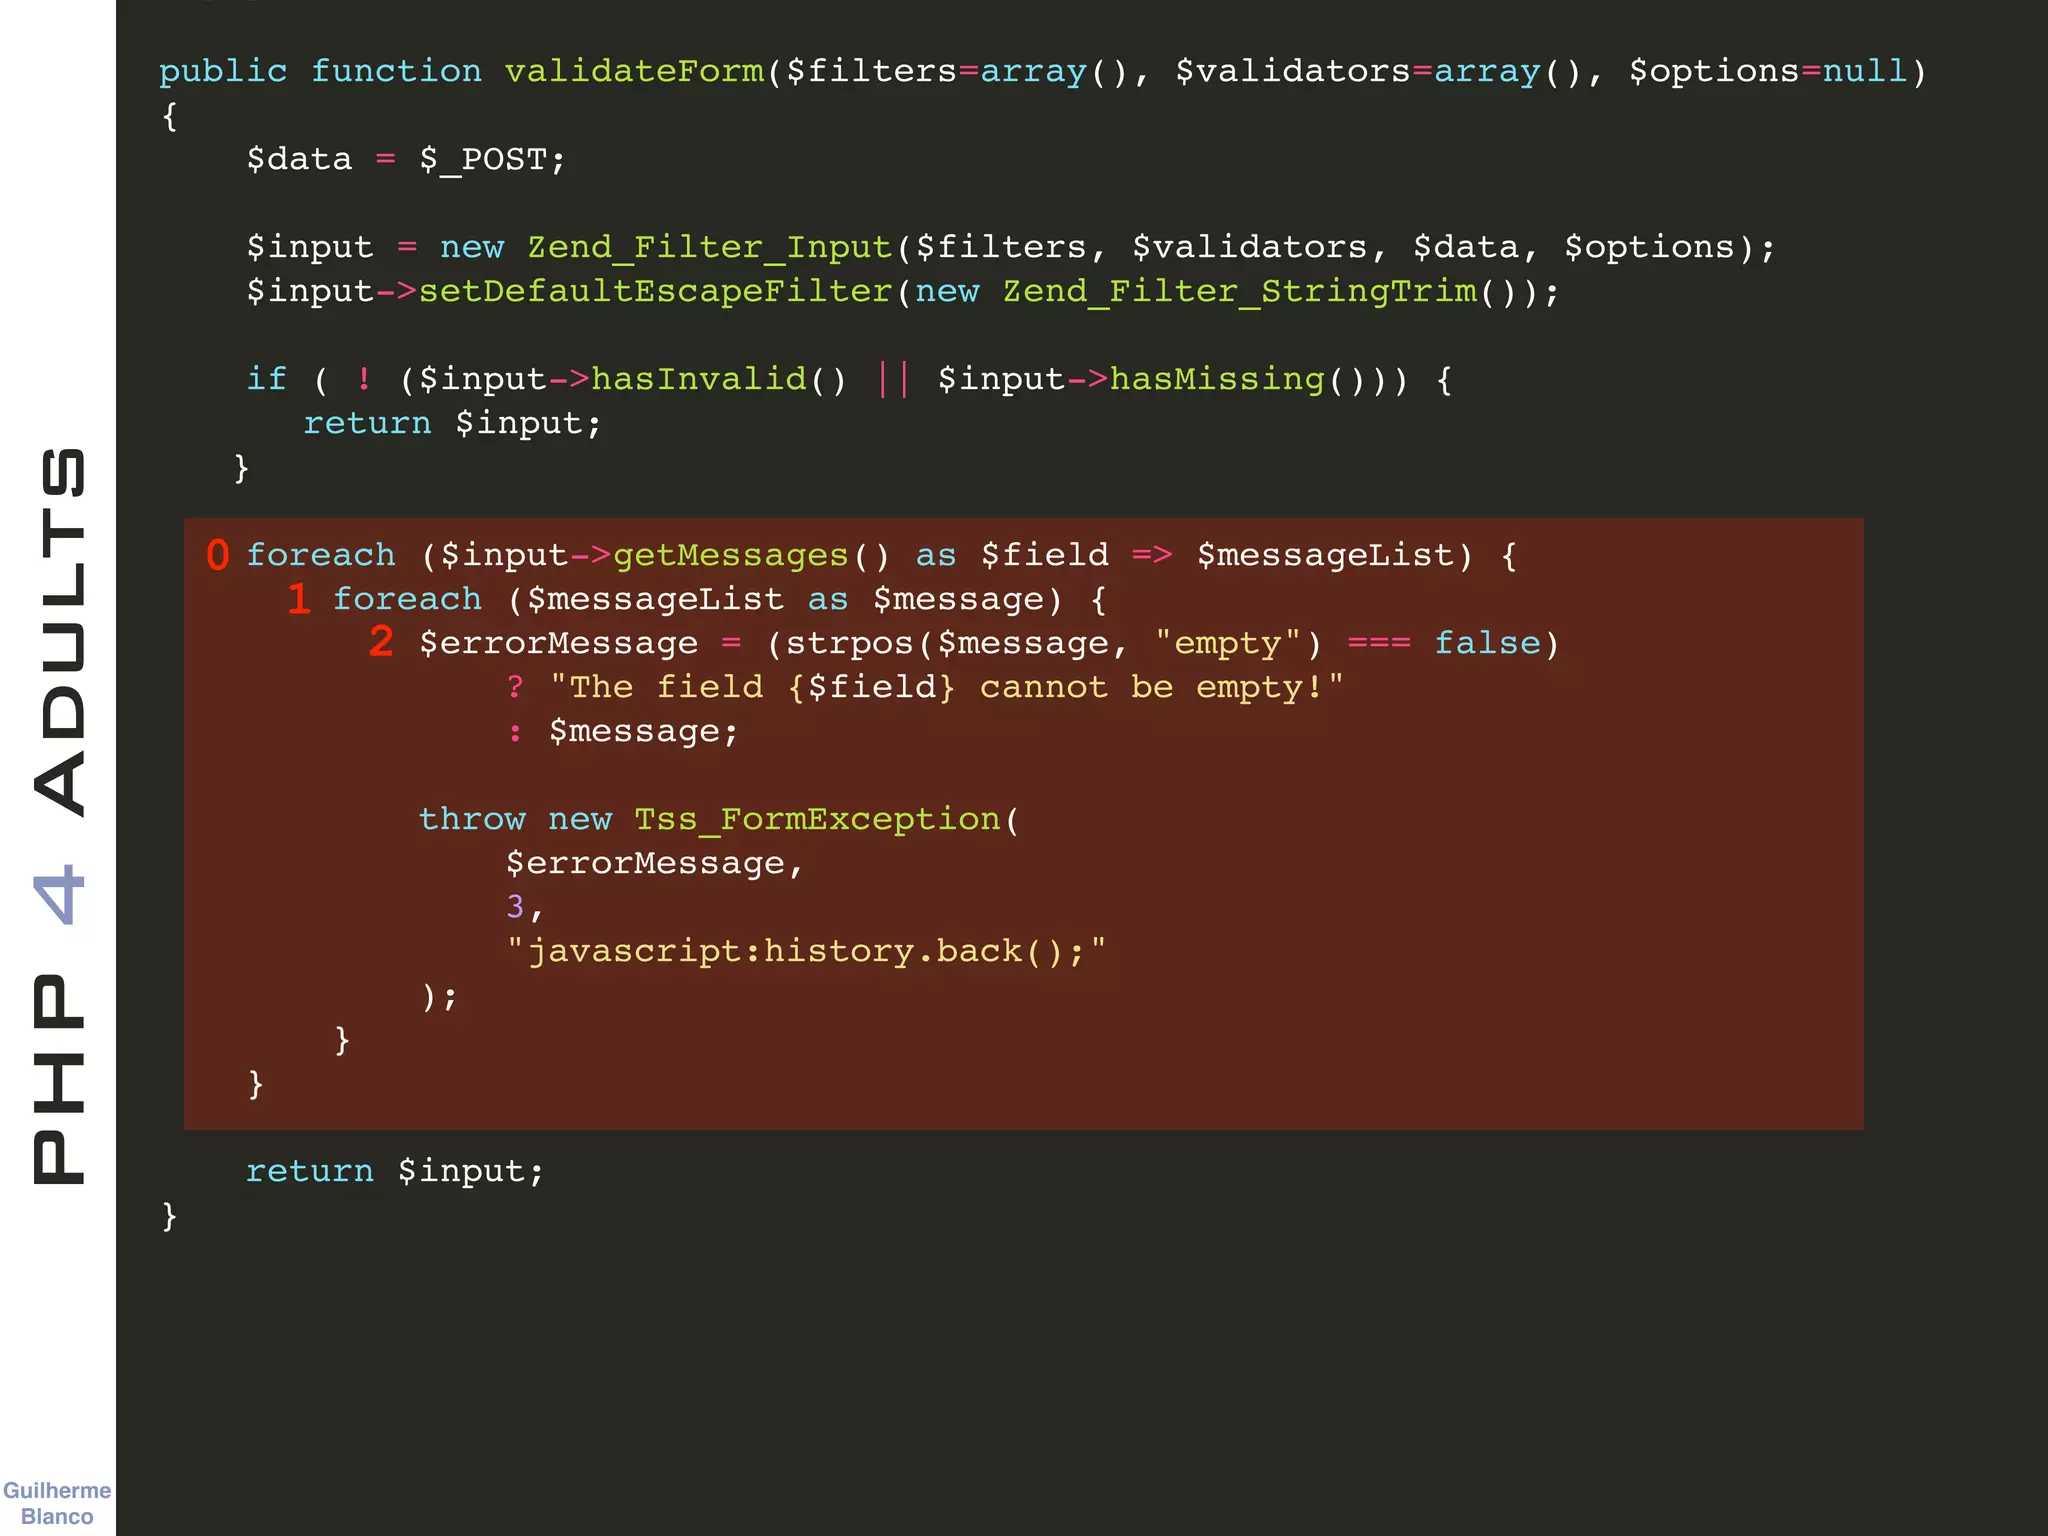Click the 'function' keyword in the signature
The width and height of the screenshot is (2048, 1536).
(396, 72)
